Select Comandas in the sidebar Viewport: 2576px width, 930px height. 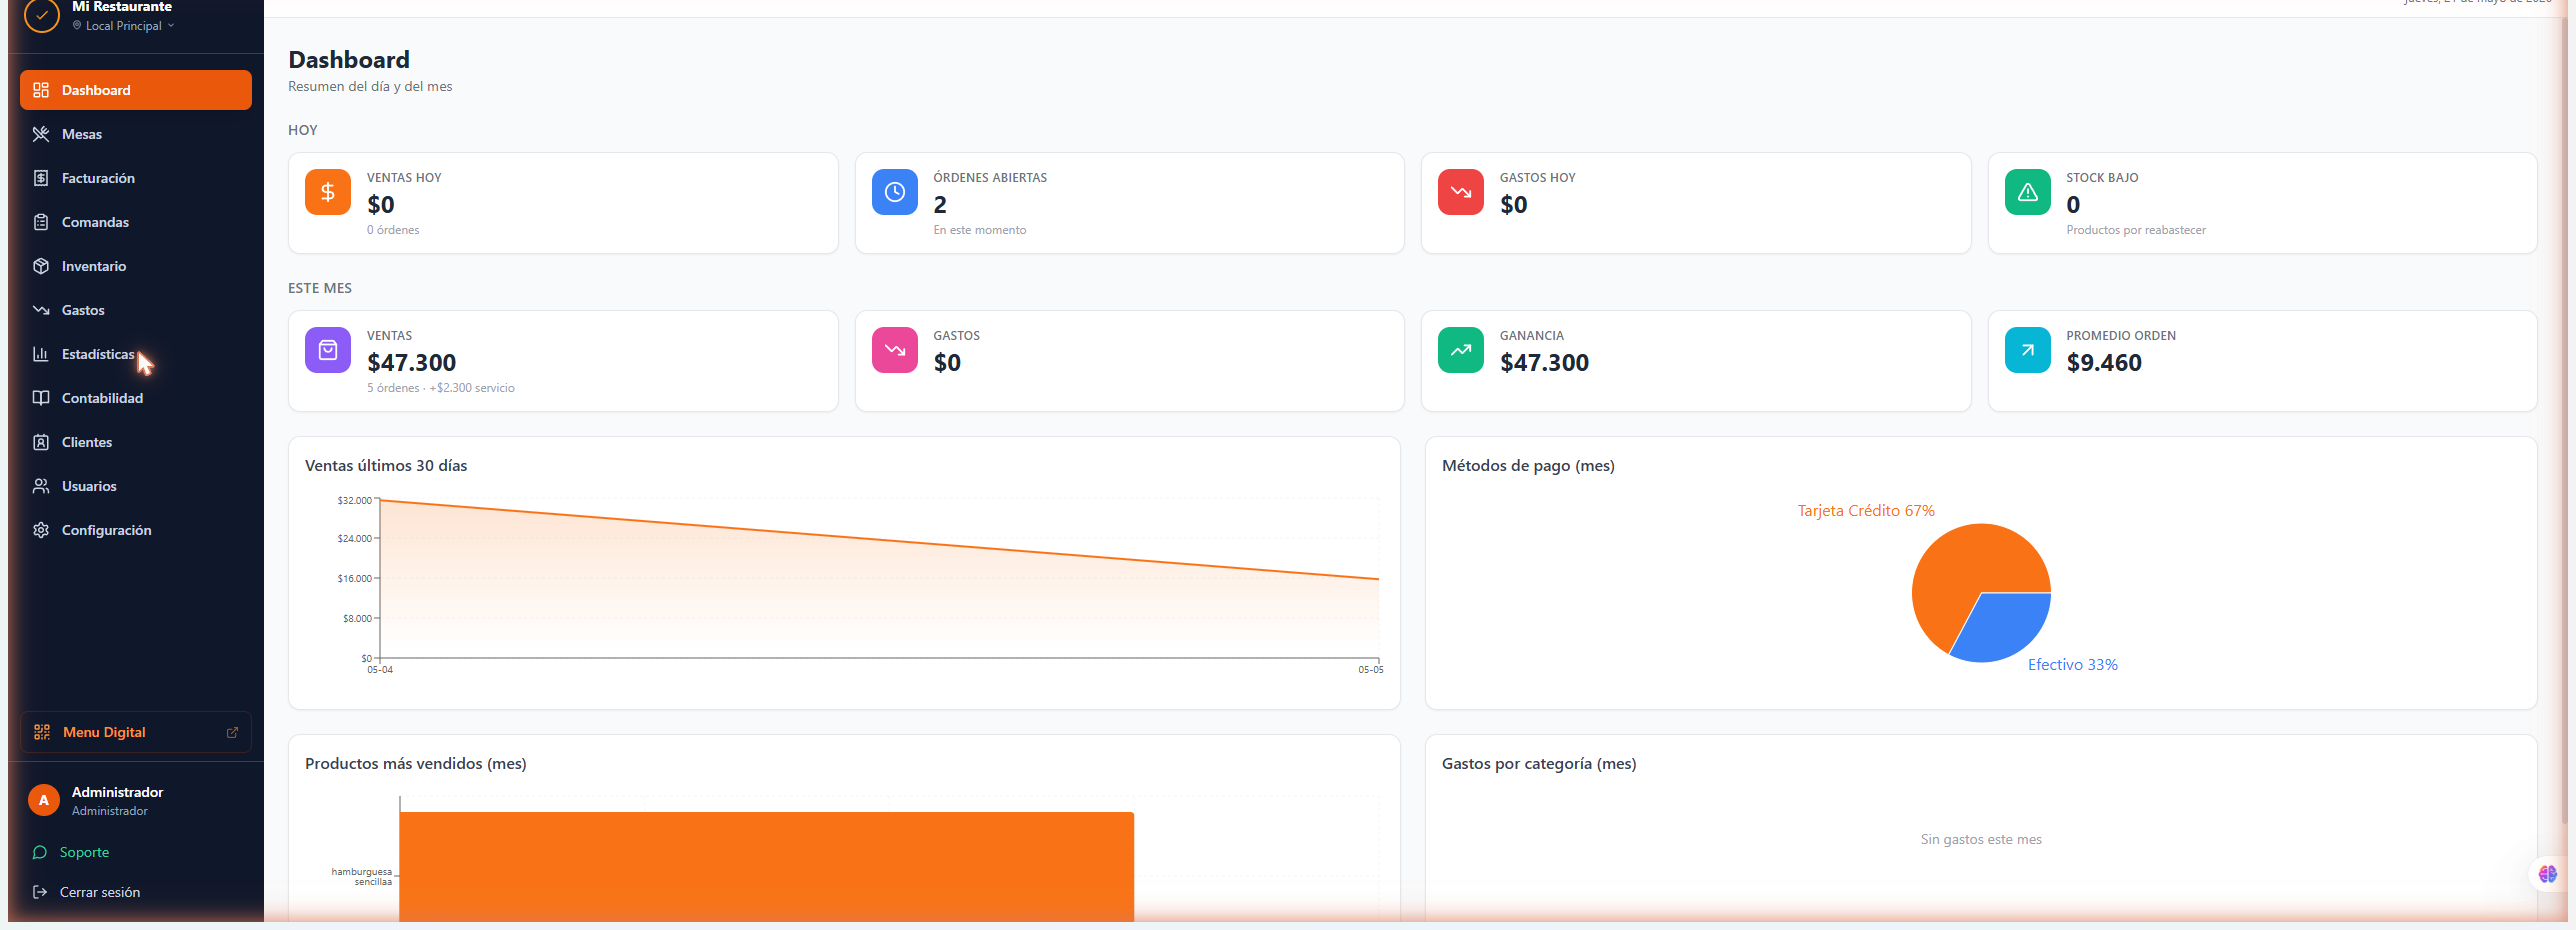[135, 222]
